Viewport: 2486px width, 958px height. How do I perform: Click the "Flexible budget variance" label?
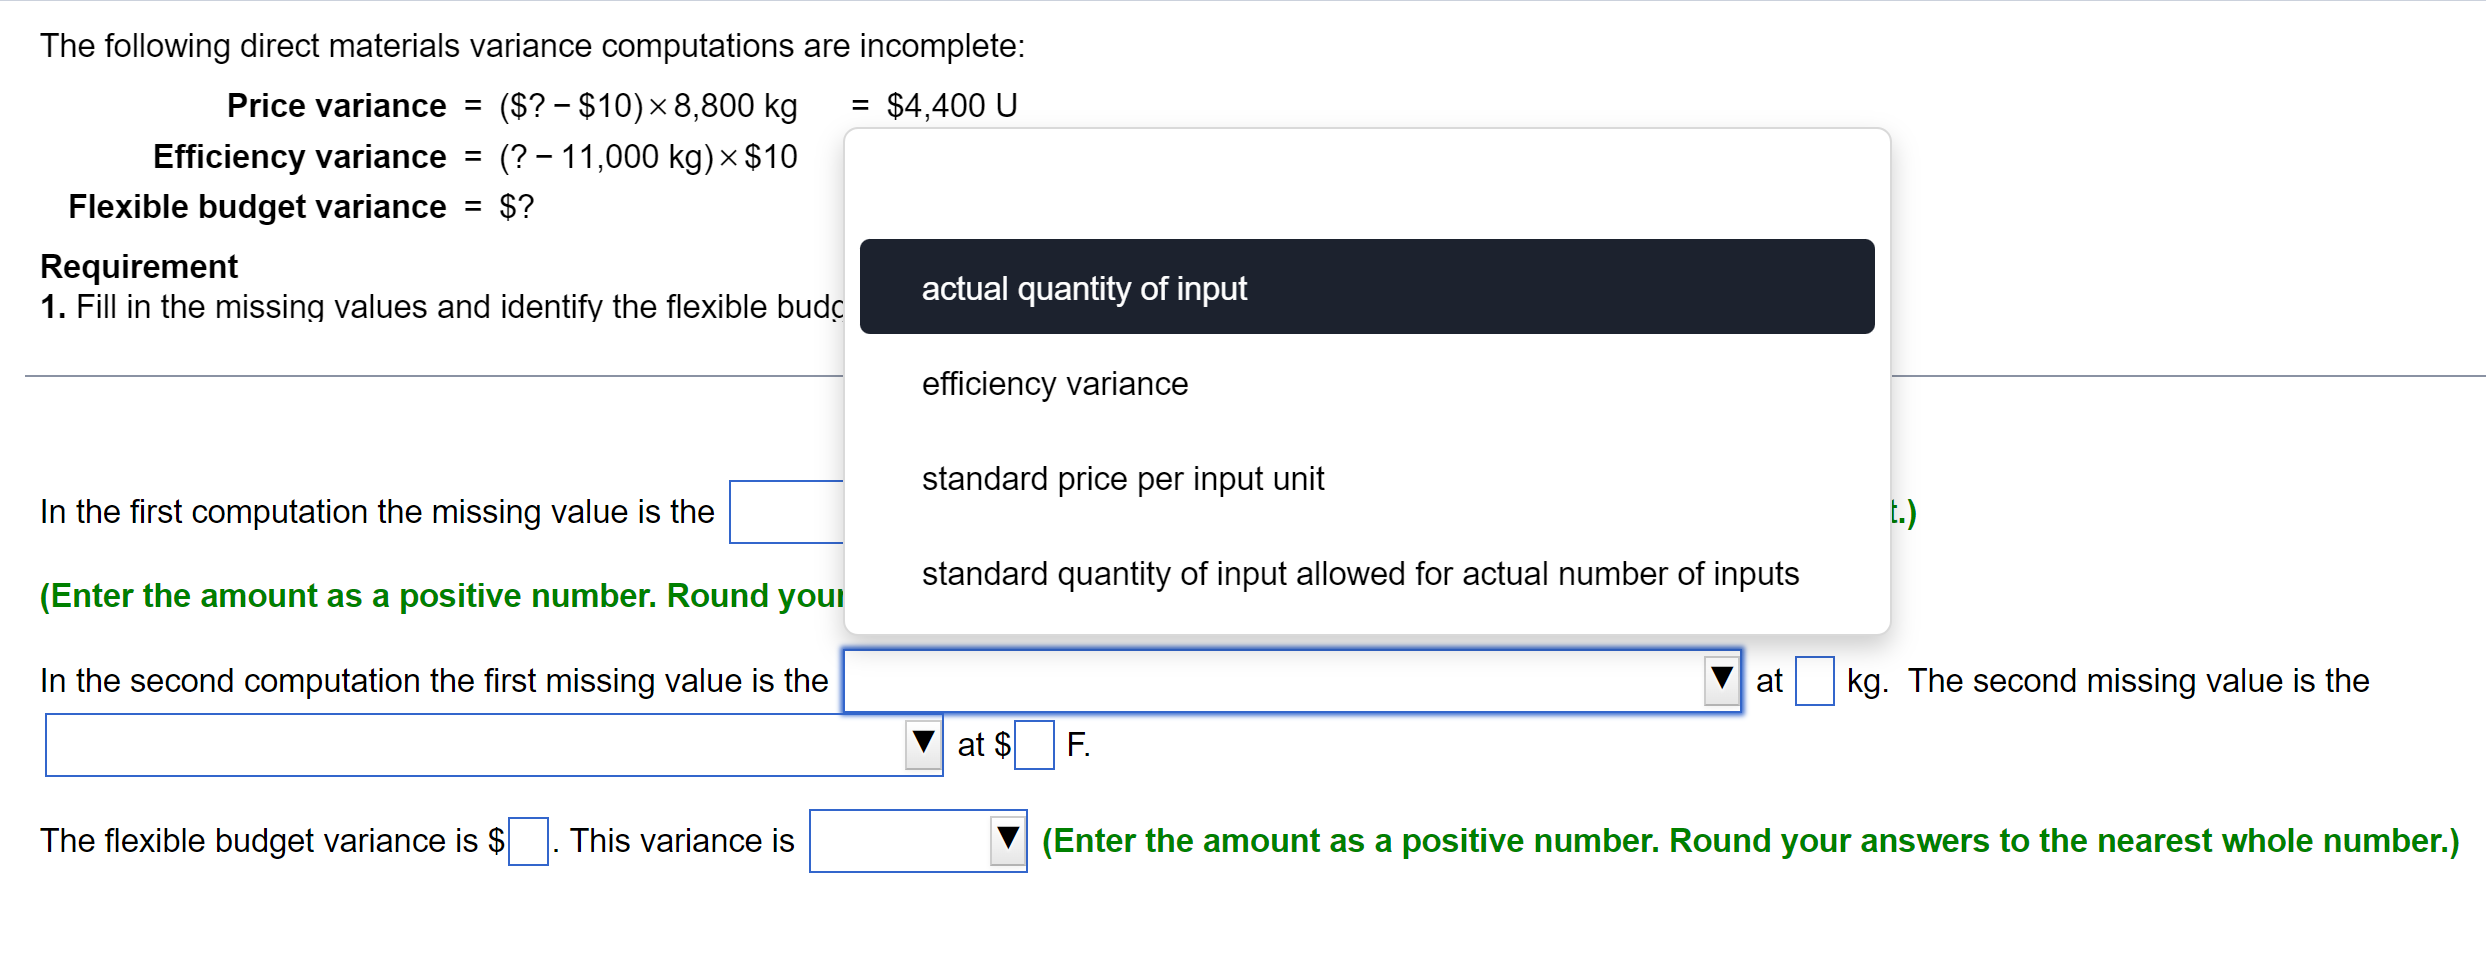[256, 207]
